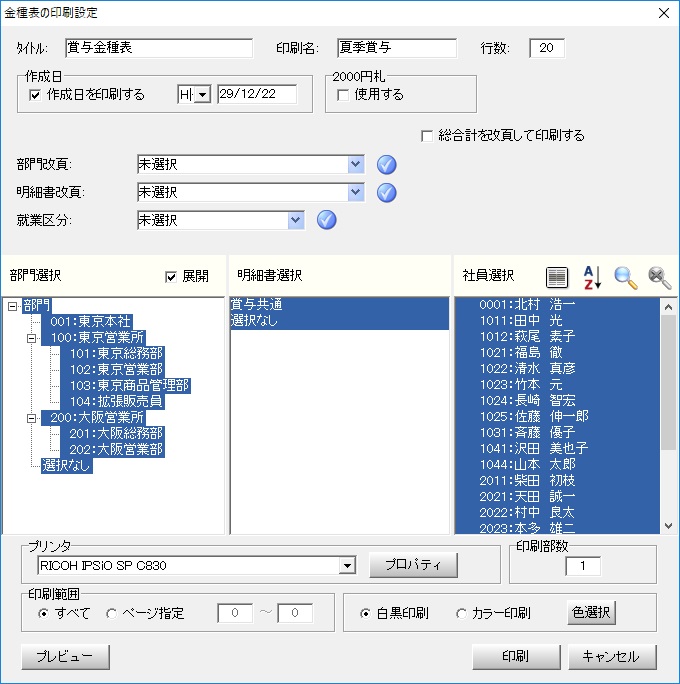Select employee 1011:田中 光
The width and height of the screenshot is (680, 684).
tap(557, 321)
